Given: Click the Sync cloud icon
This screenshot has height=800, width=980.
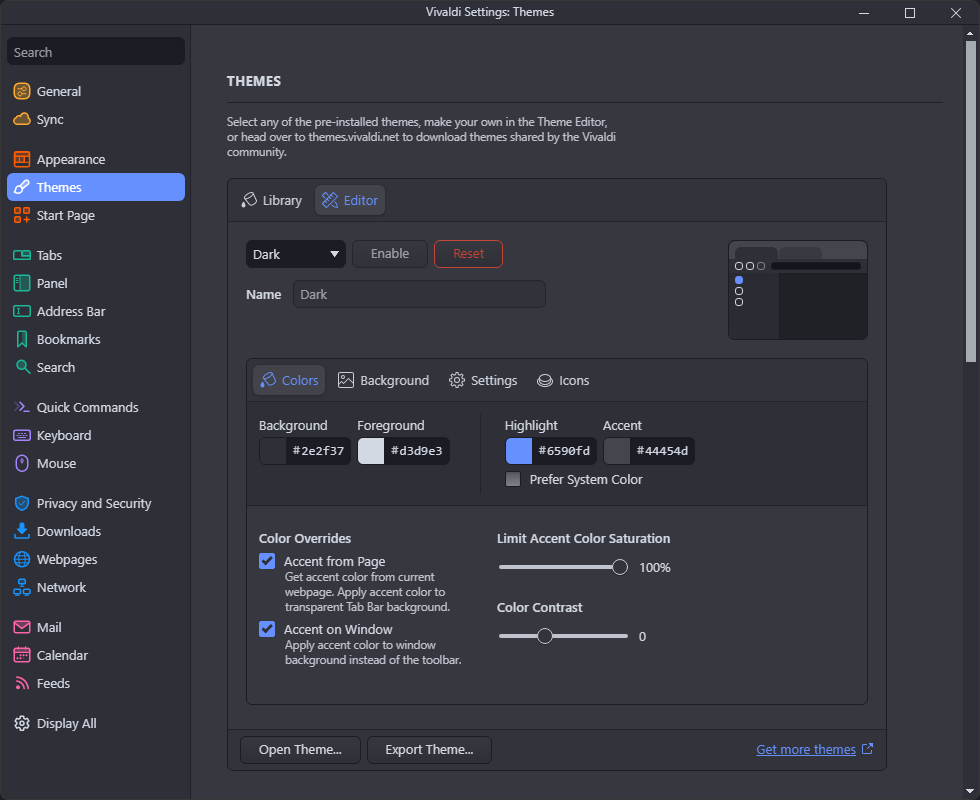Looking at the screenshot, I should coord(22,119).
